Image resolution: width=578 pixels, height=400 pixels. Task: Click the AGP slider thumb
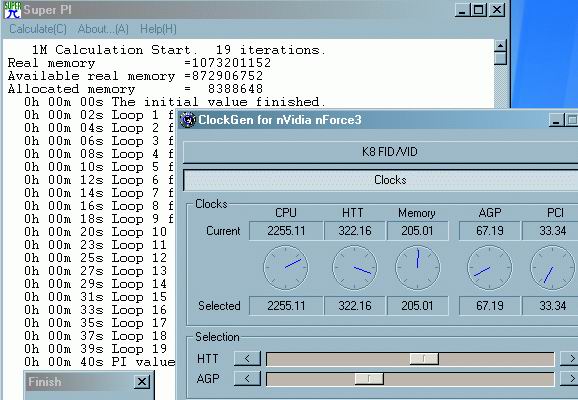coord(369,379)
